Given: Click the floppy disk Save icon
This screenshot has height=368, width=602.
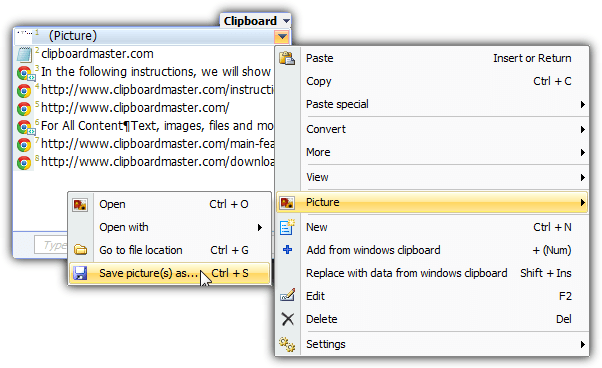Looking at the screenshot, I should tap(80, 273).
